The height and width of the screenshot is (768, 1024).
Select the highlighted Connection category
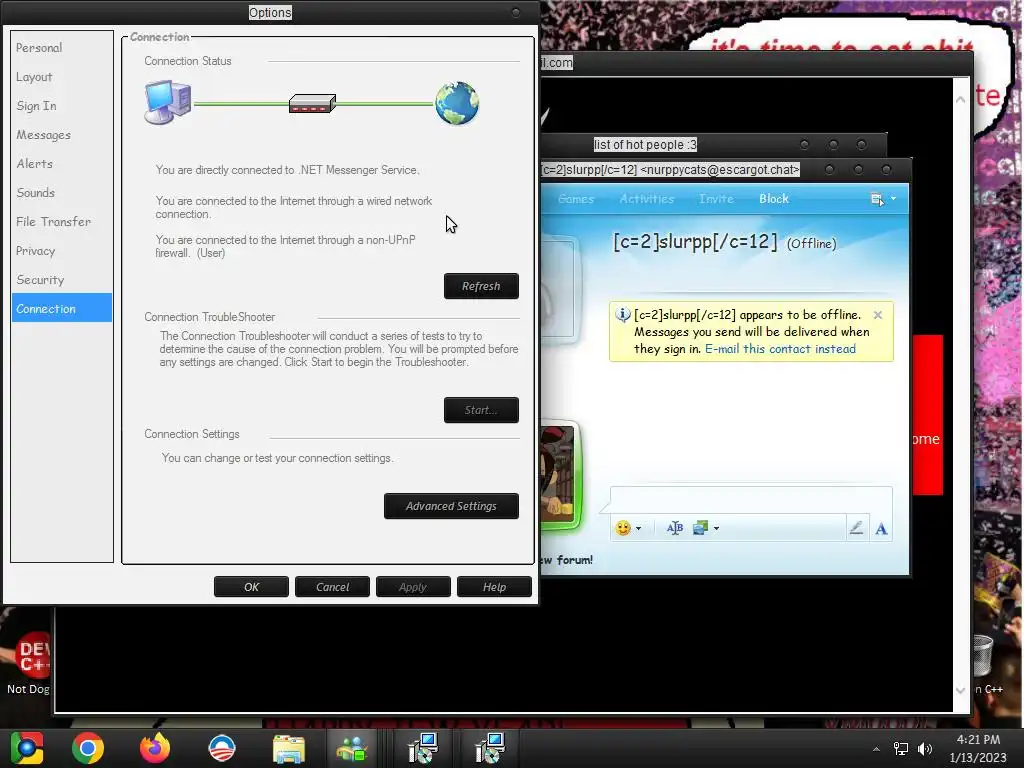tap(62, 308)
